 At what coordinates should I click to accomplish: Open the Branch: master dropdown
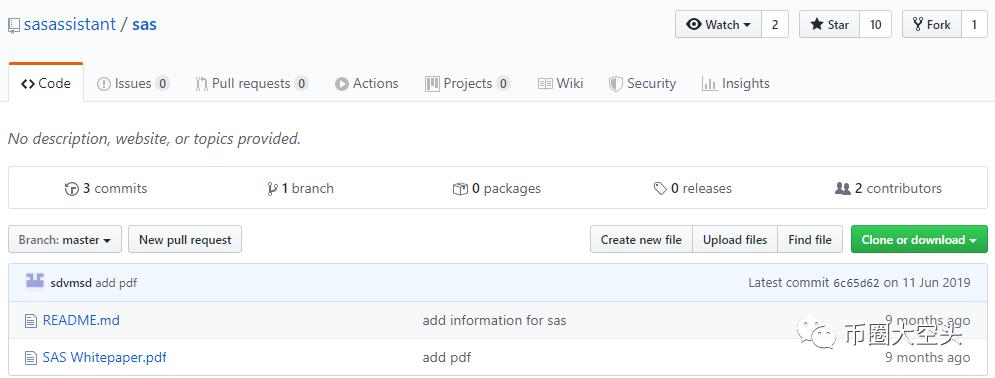(x=65, y=240)
